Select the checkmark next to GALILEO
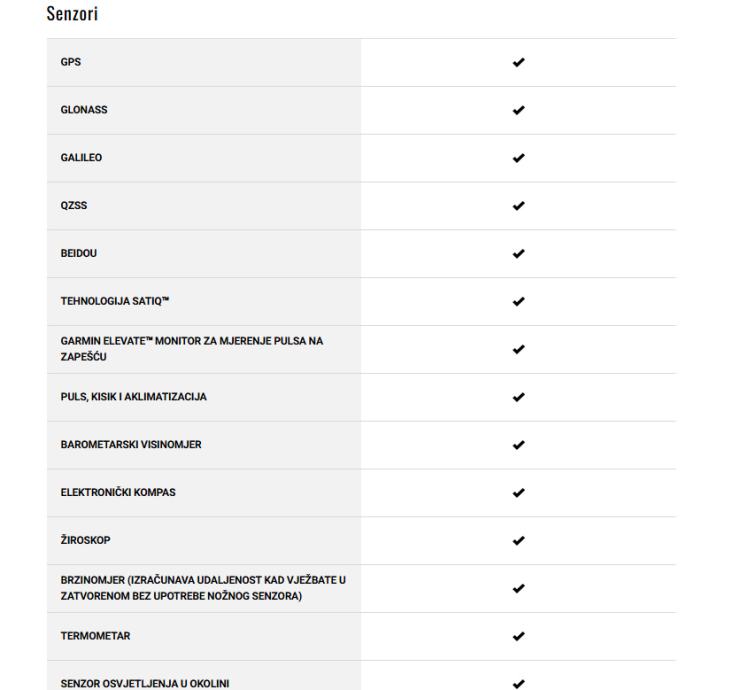The height and width of the screenshot is (690, 749). pyautogui.click(x=518, y=158)
